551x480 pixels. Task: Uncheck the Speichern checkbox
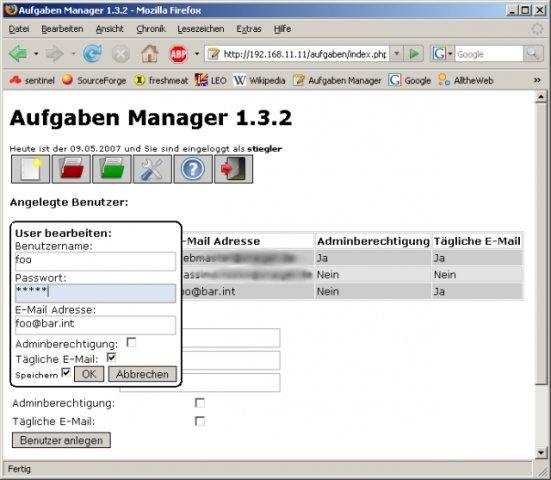click(x=66, y=372)
